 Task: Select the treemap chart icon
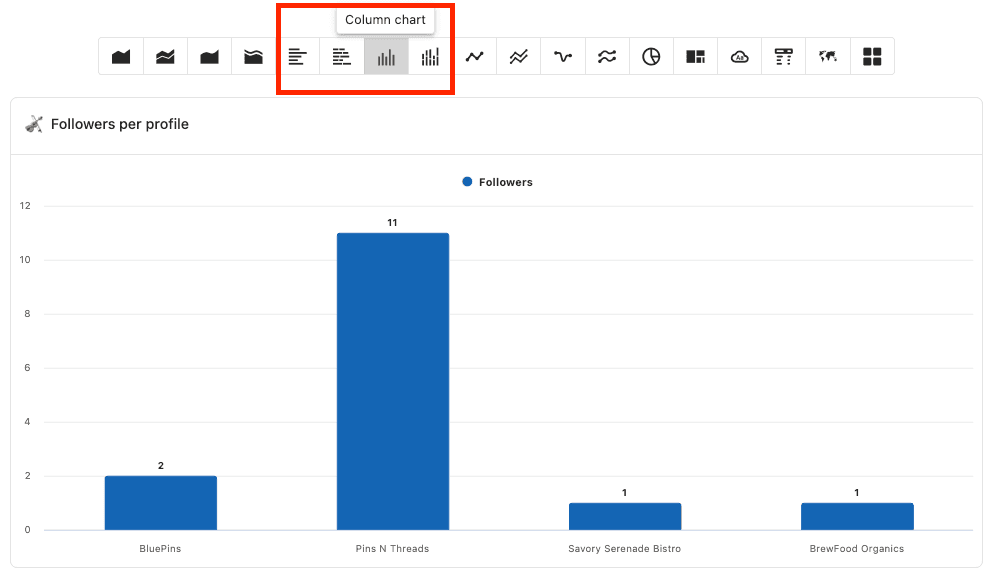pos(695,57)
